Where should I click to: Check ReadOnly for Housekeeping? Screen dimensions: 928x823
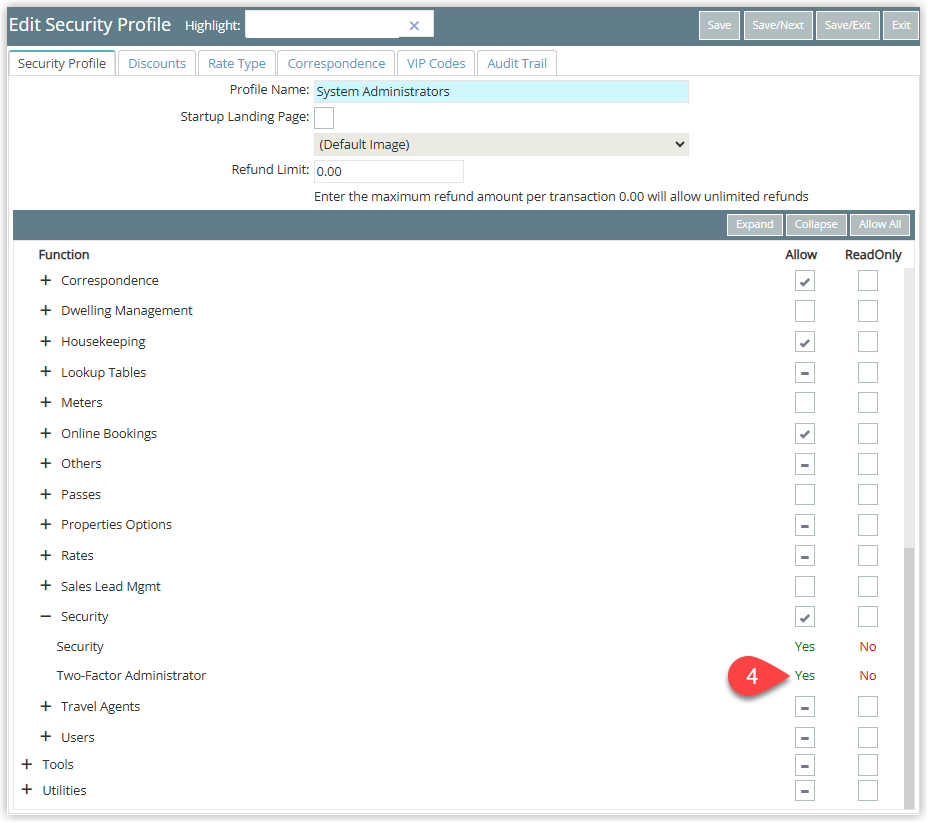868,342
